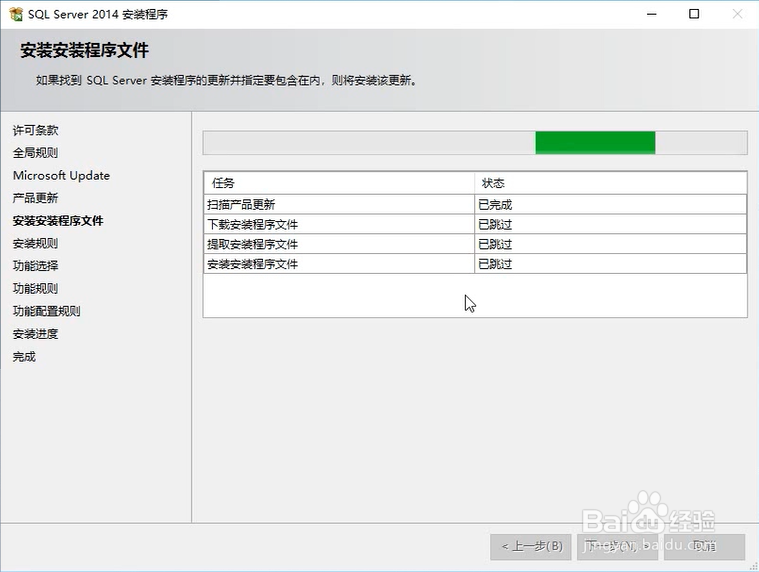Close the SQL Server 2014 setup window
The width and height of the screenshot is (759, 572).
[x=737, y=14]
